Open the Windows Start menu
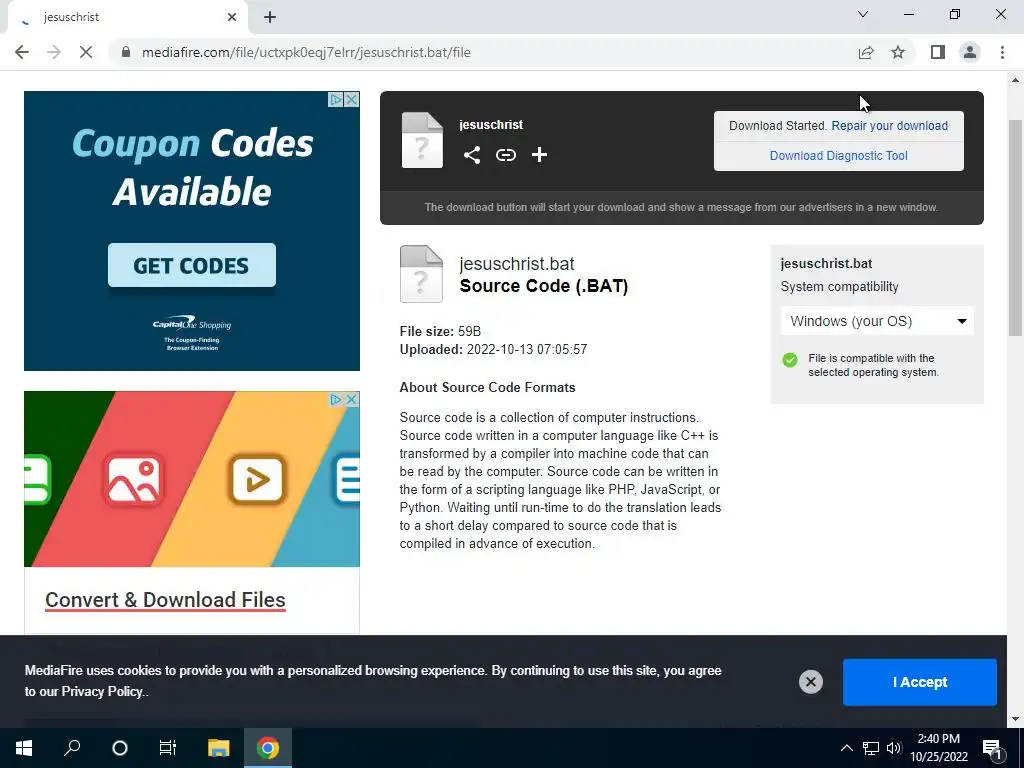Screen dimensions: 1024x768 point(24,748)
